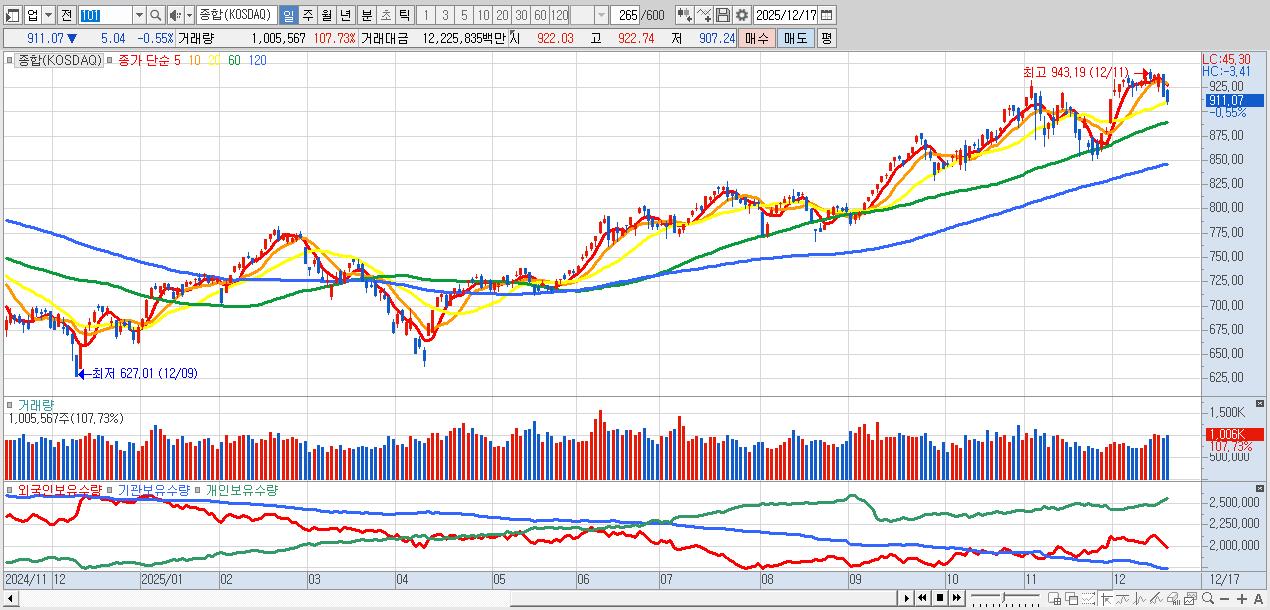The image size is (1270, 610).
Task: Choose the 120 interval button
Action: tap(560, 16)
